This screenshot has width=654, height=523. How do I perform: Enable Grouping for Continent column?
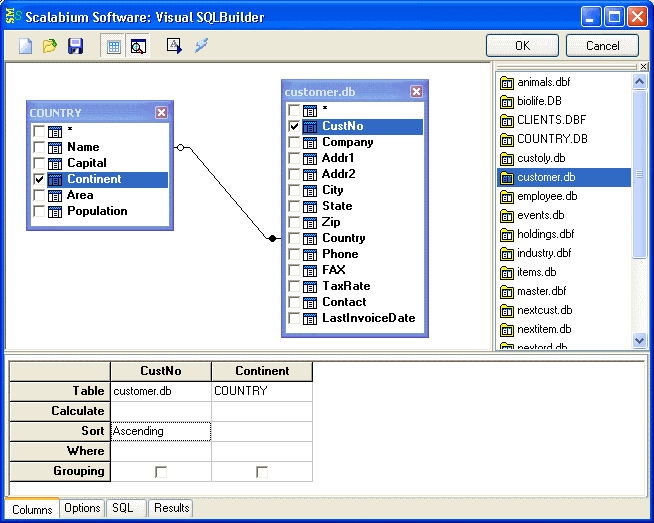point(262,472)
